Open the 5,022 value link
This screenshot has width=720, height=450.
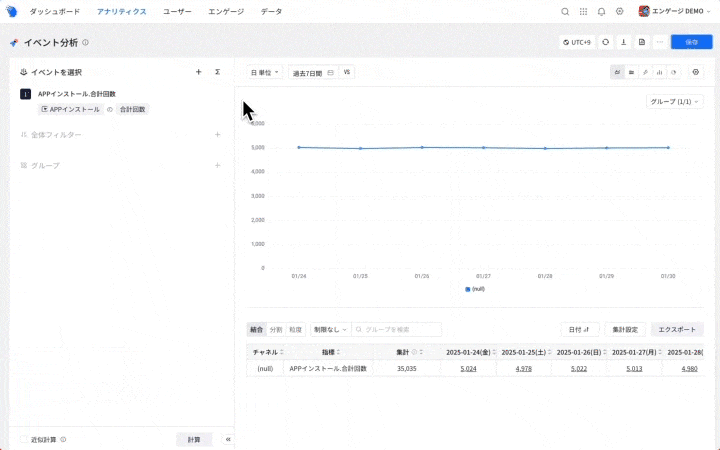tap(579, 369)
